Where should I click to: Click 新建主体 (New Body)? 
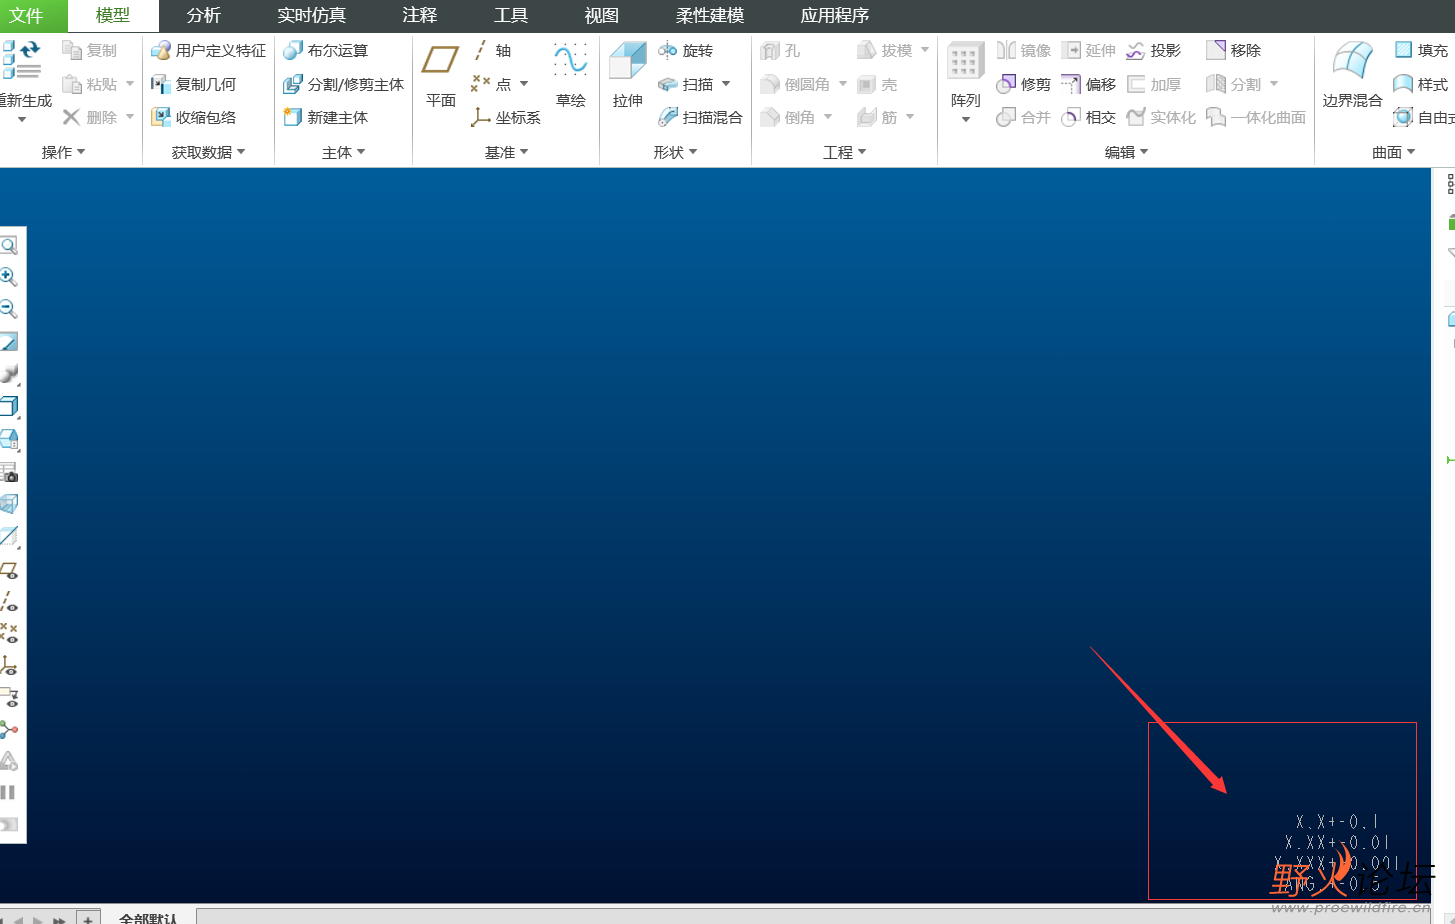[326, 117]
